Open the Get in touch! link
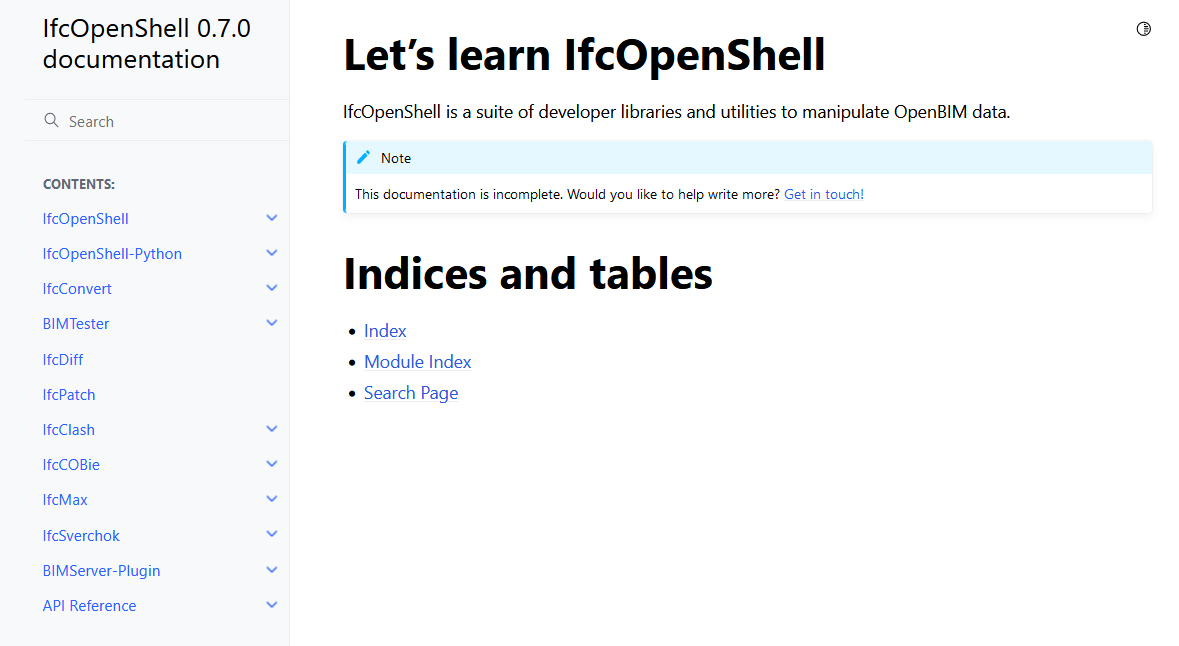This screenshot has width=1179, height=646. click(823, 194)
